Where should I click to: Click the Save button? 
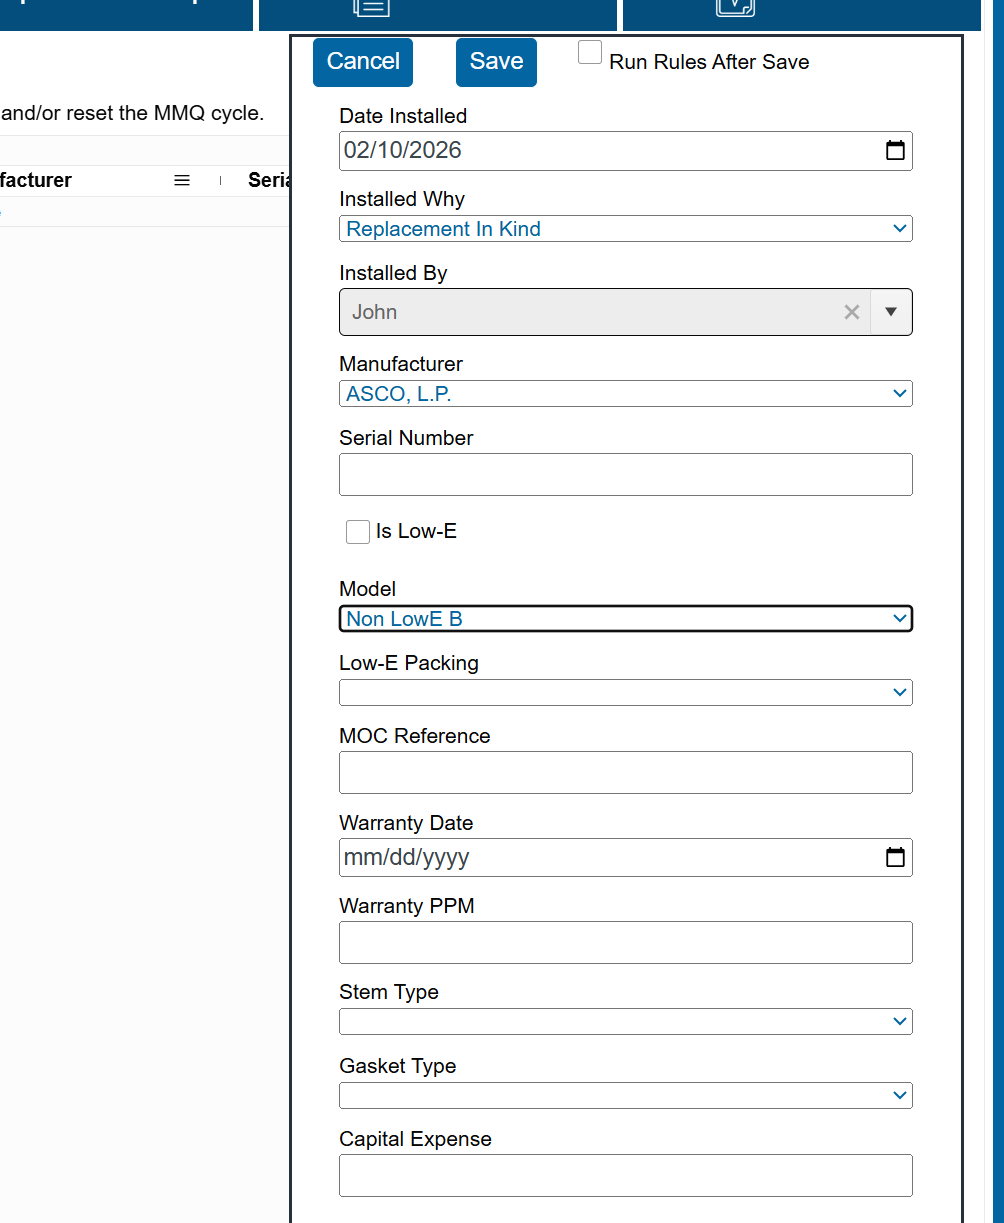(x=496, y=62)
